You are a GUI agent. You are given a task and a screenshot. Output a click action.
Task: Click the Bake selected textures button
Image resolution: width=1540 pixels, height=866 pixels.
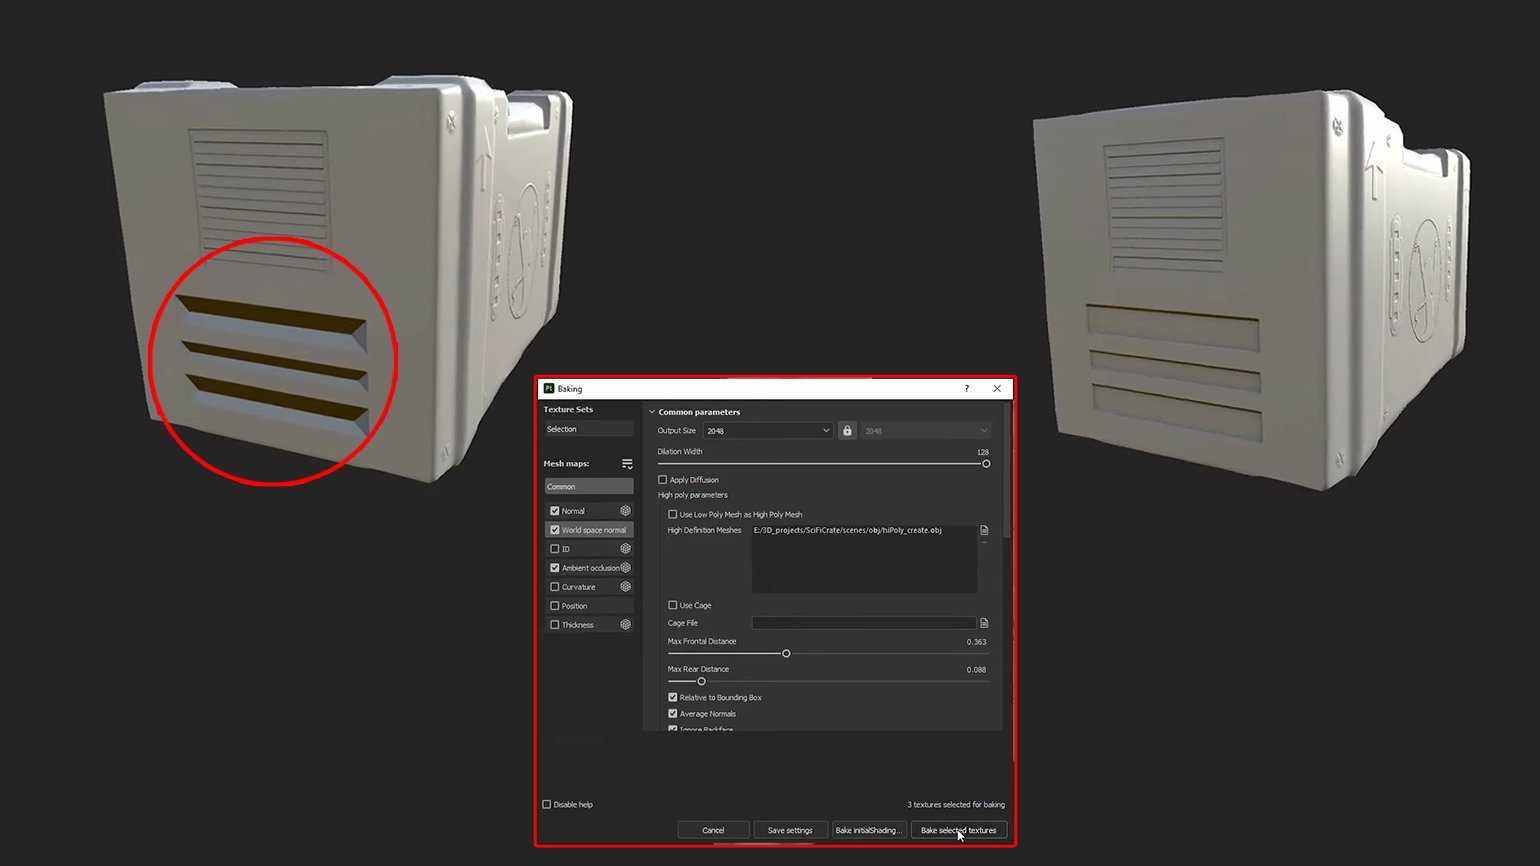(958, 830)
